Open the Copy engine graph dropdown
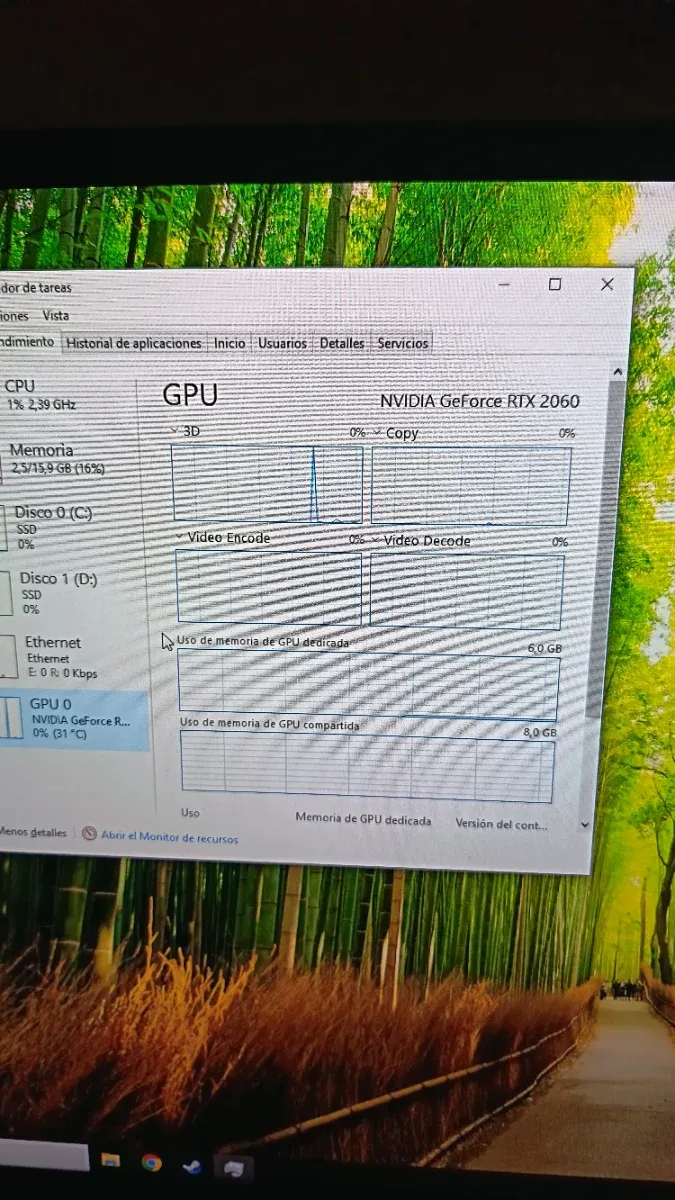 pos(379,433)
